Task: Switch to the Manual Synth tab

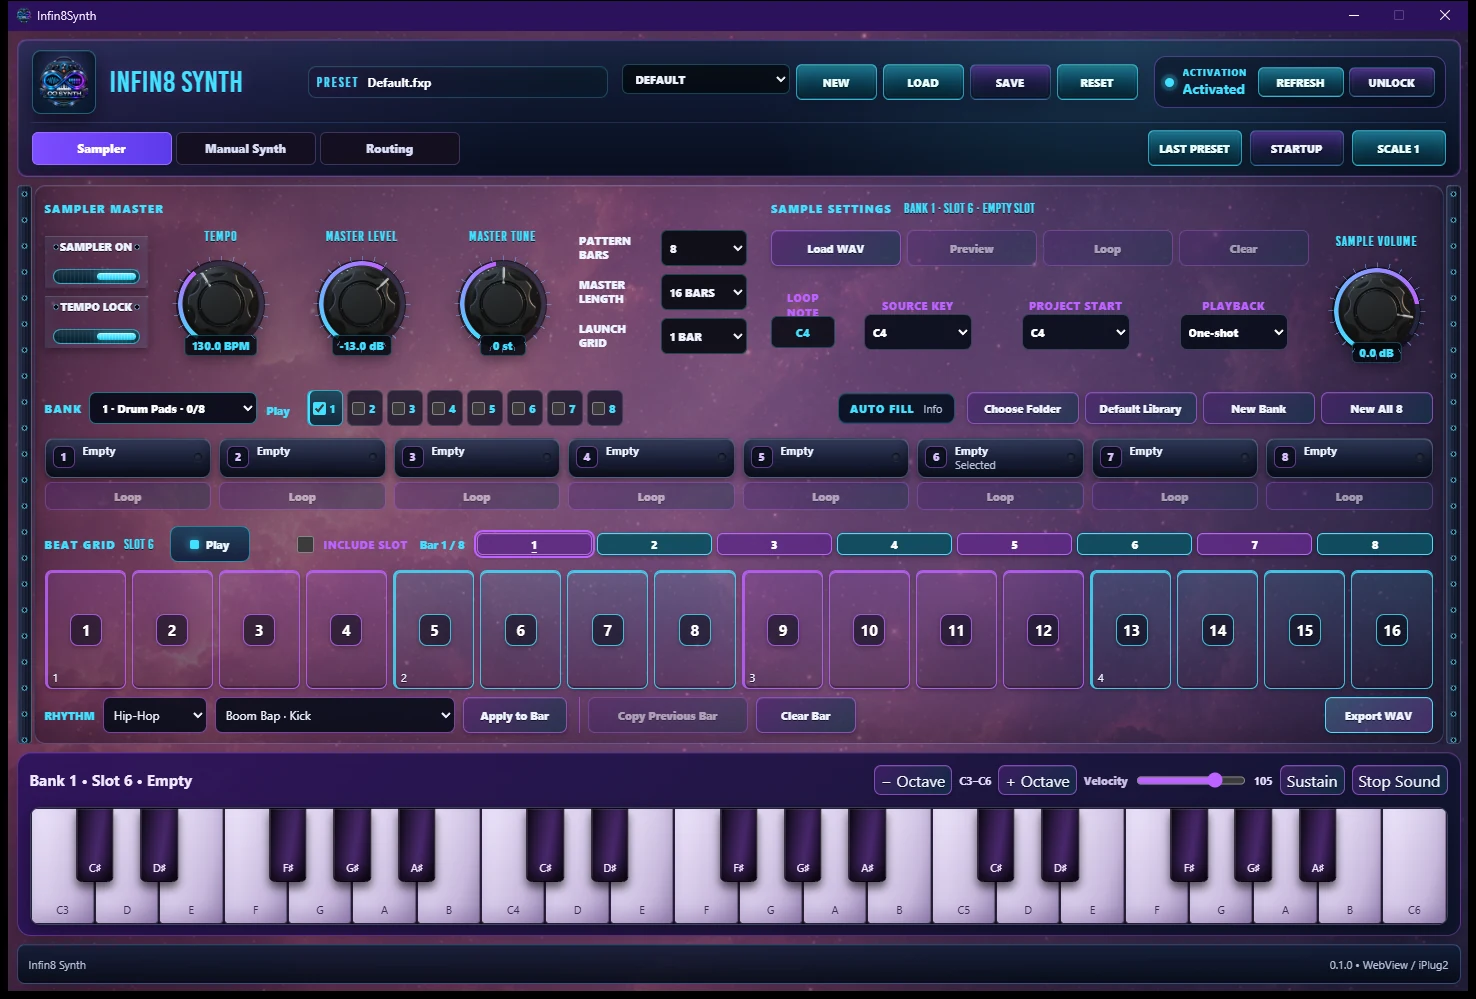Action: (x=245, y=148)
